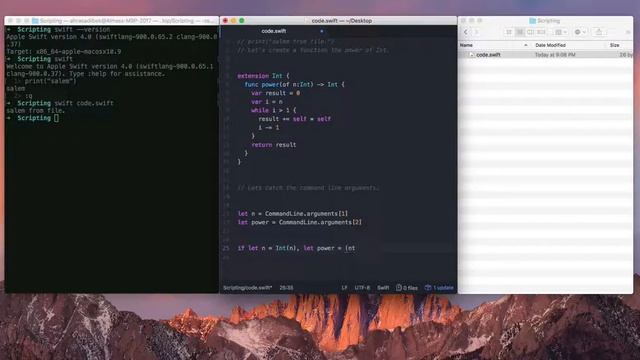
Task: Sort Finder list by Date Modified column
Action: pyautogui.click(x=550, y=45)
